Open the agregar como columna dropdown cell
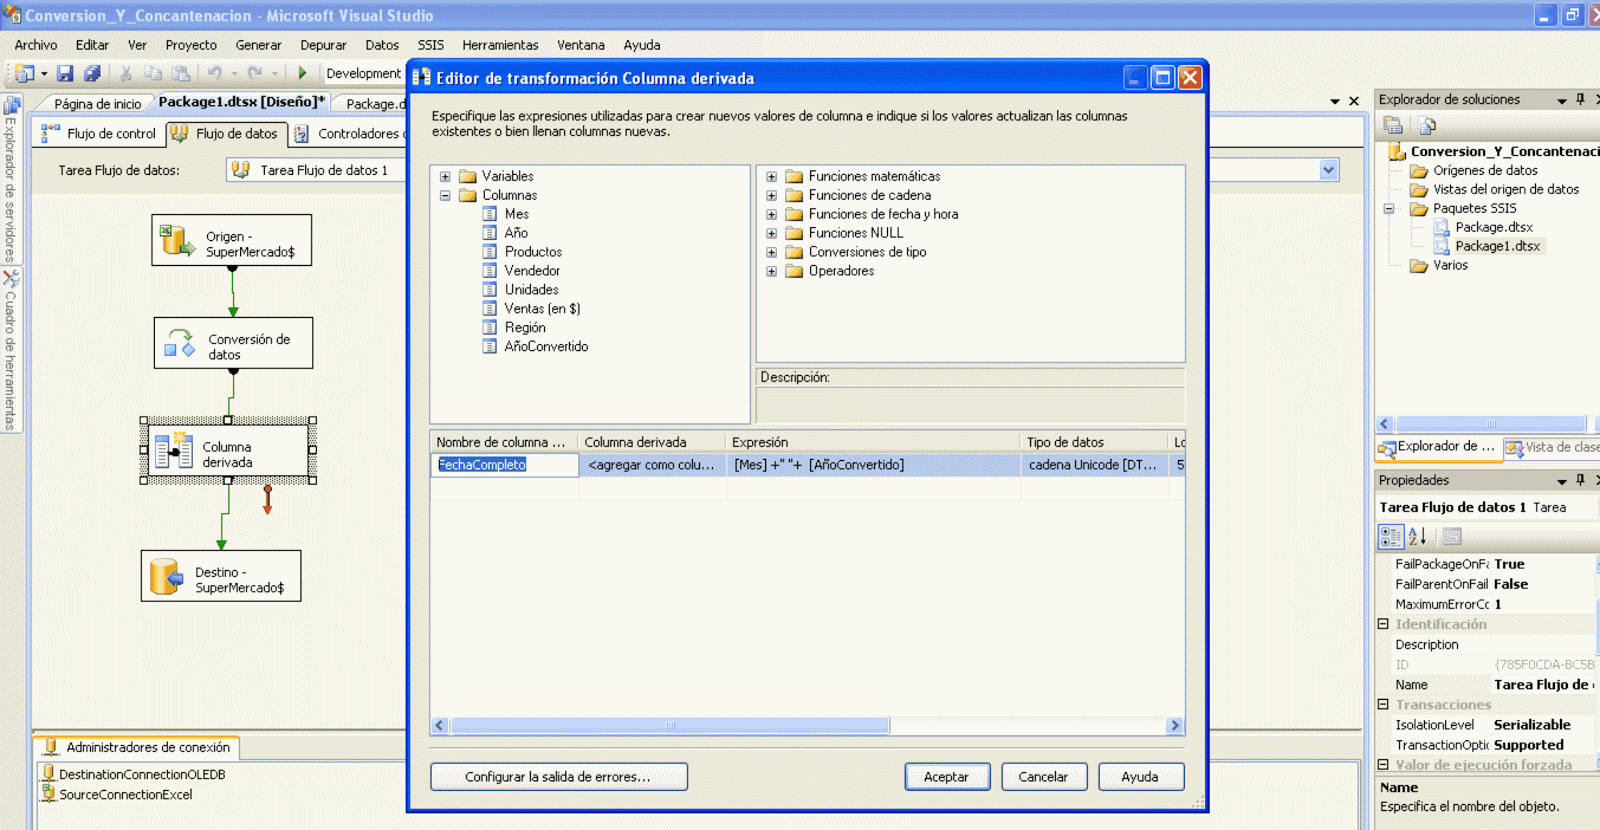The image size is (1600, 830). click(652, 464)
